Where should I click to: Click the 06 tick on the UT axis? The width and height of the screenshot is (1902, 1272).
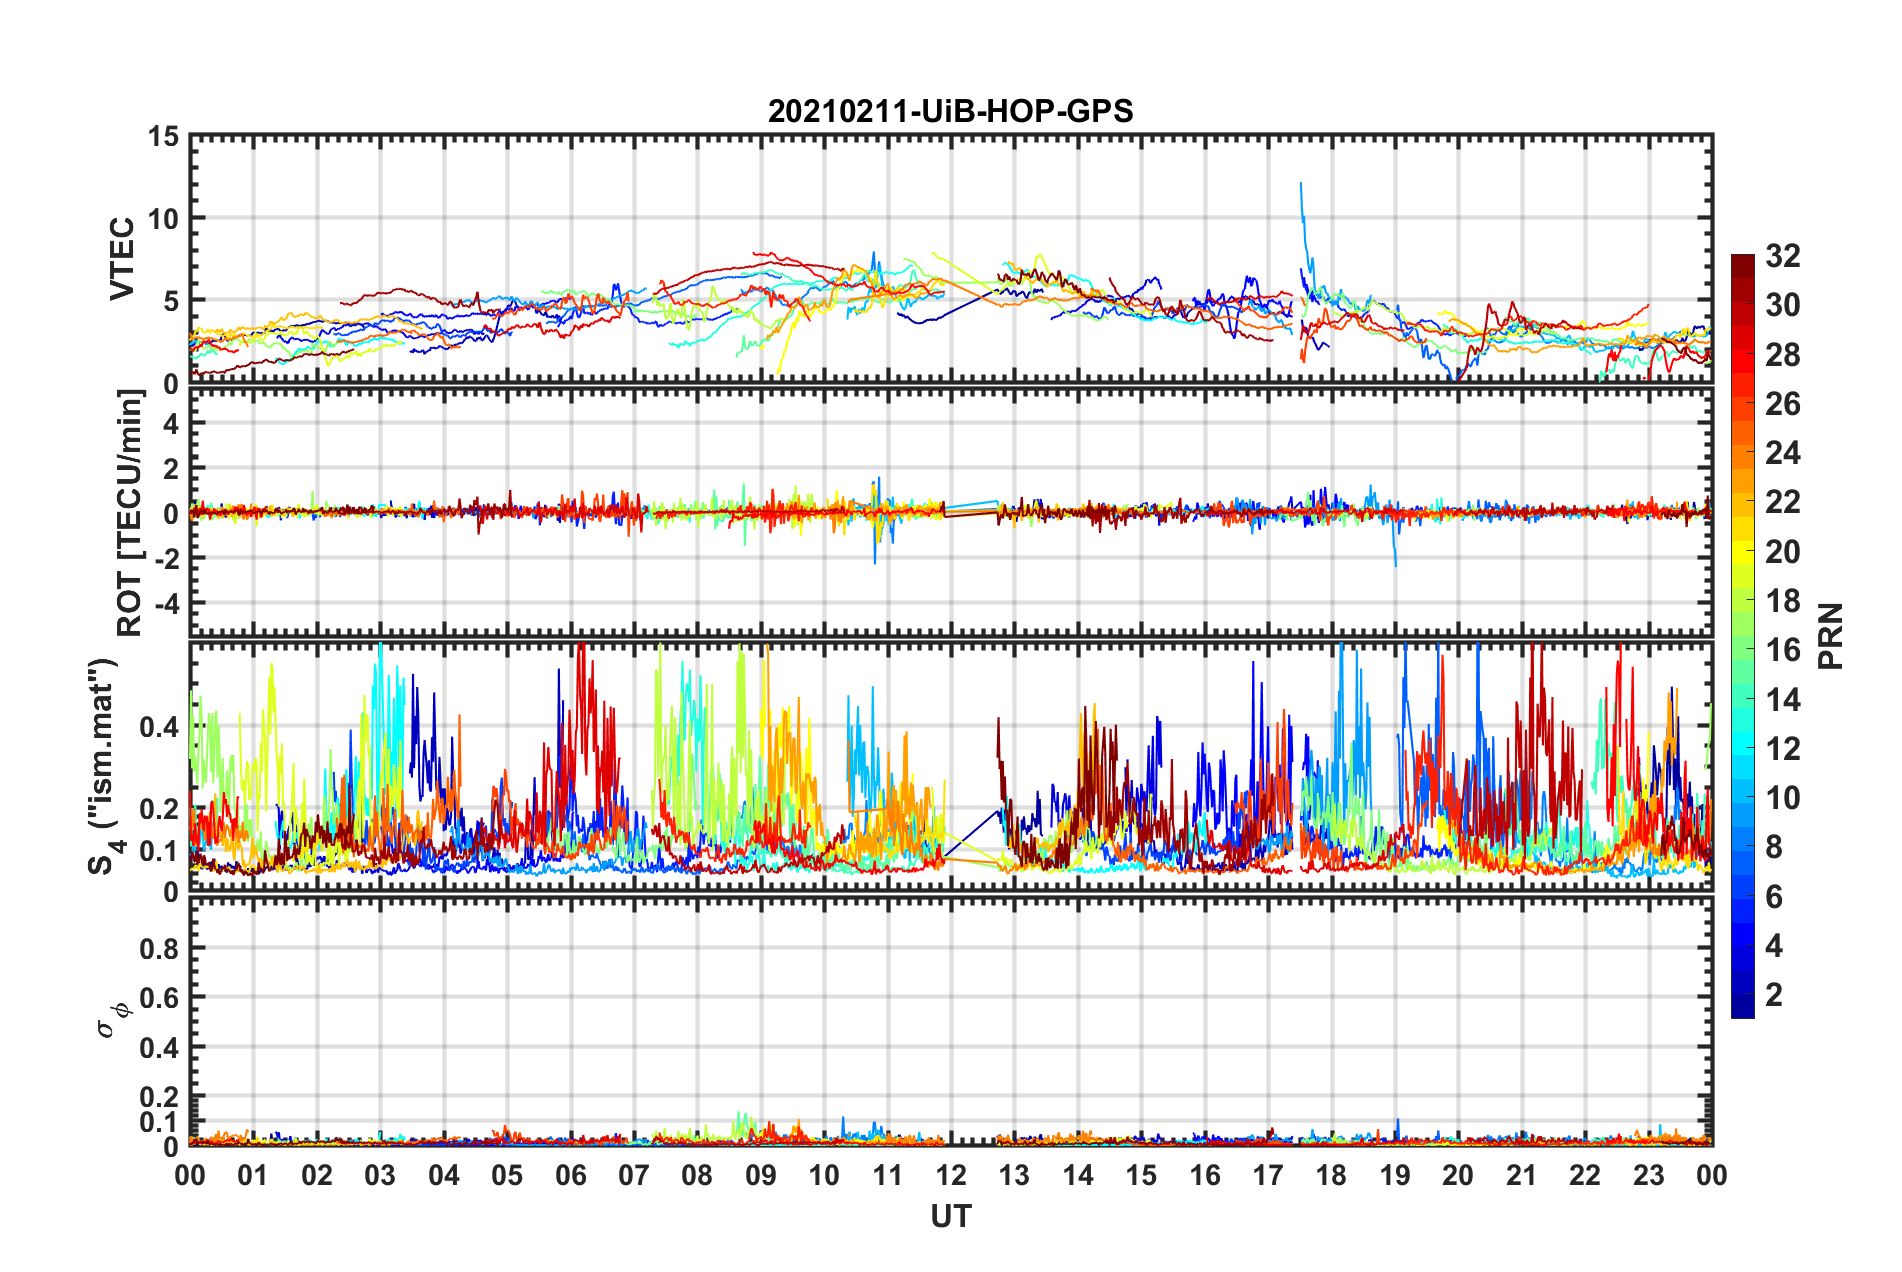coord(571,1175)
